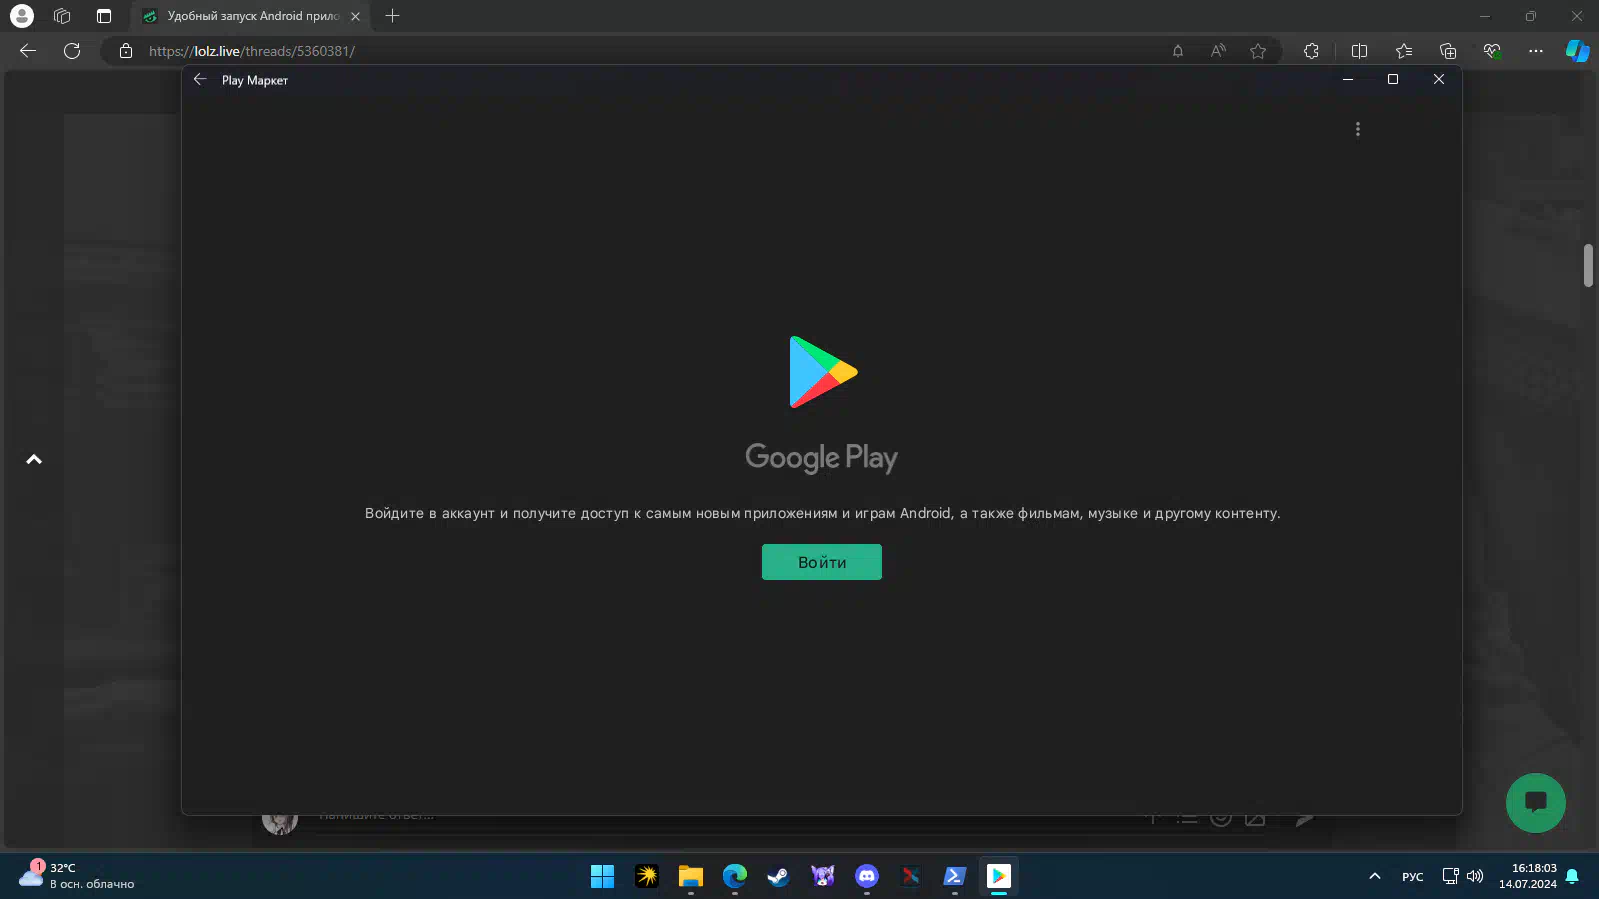Close the Удобный запуск Android tab
The height and width of the screenshot is (899, 1599).
(x=355, y=16)
